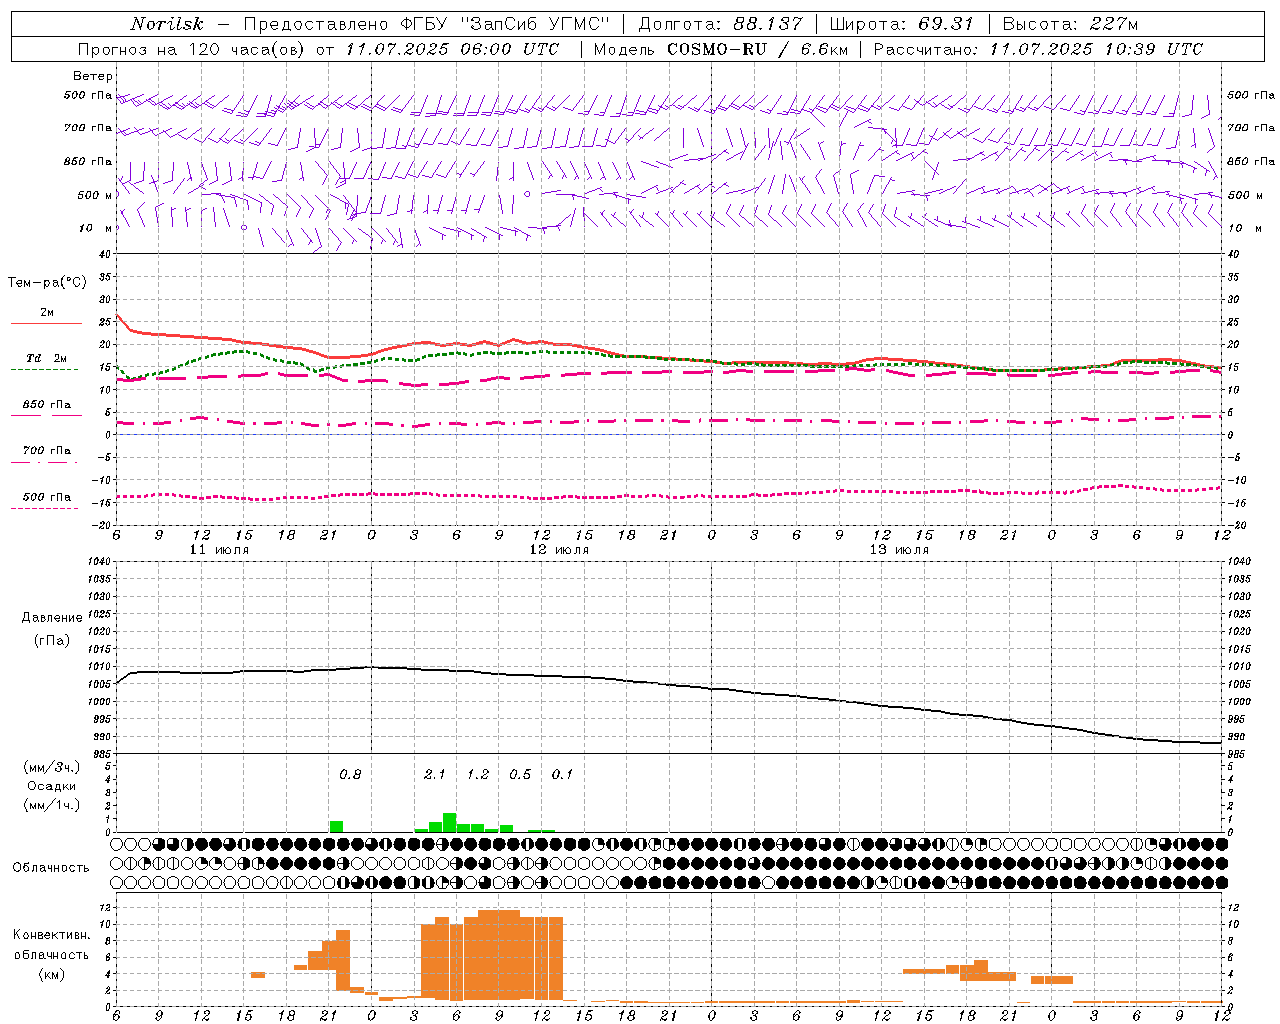1280x1024 pixels.
Task: Click the (мм/1ч.) precipitation unit label
Action: click(52, 805)
